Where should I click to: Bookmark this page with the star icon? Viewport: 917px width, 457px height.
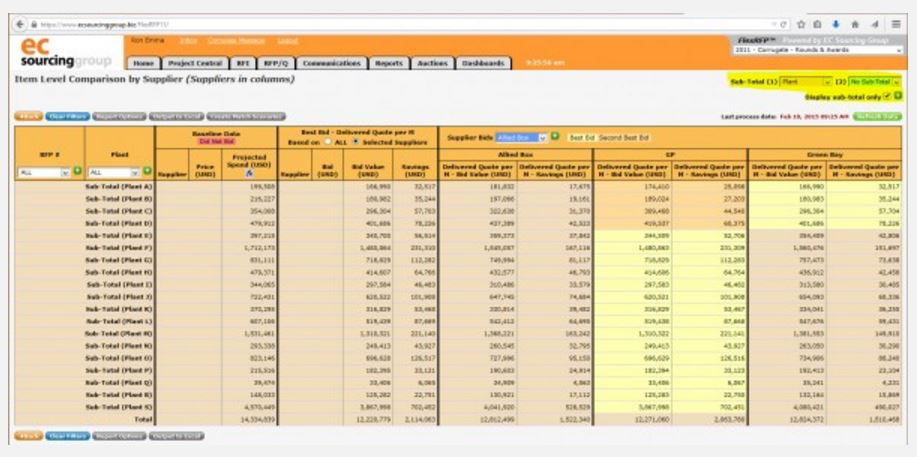click(801, 25)
